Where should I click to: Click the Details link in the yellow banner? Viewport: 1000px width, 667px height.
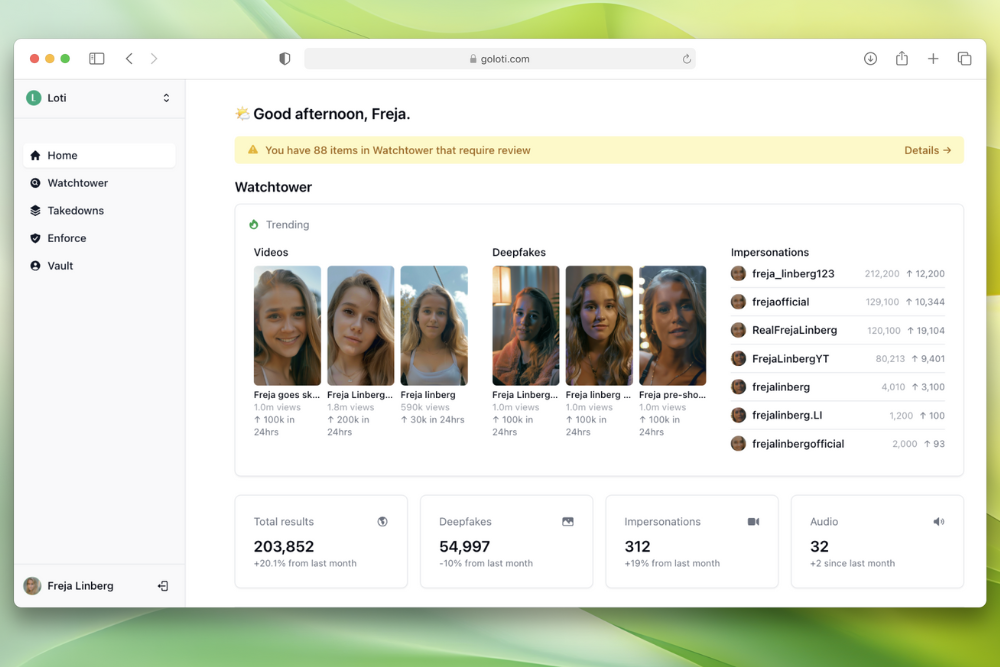[928, 149]
